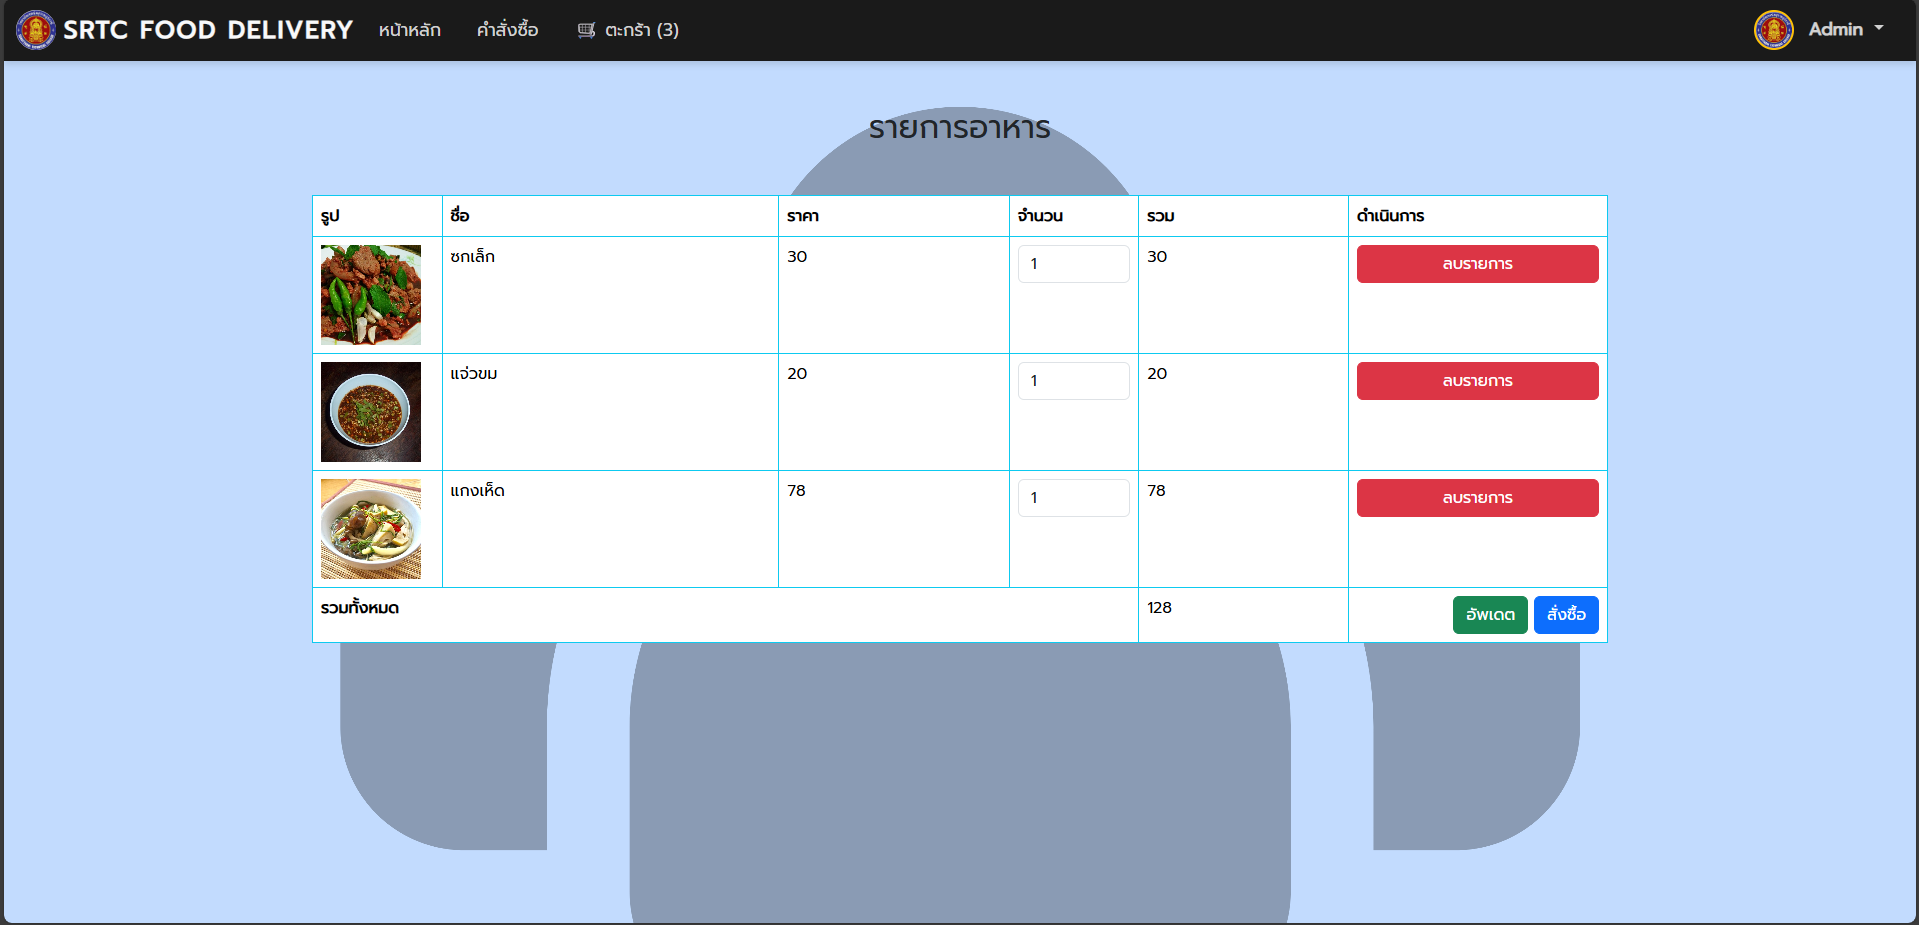Viewport: 1919px width, 925px height.
Task: Focus the quantity field for แจ่วขม
Action: (1073, 381)
